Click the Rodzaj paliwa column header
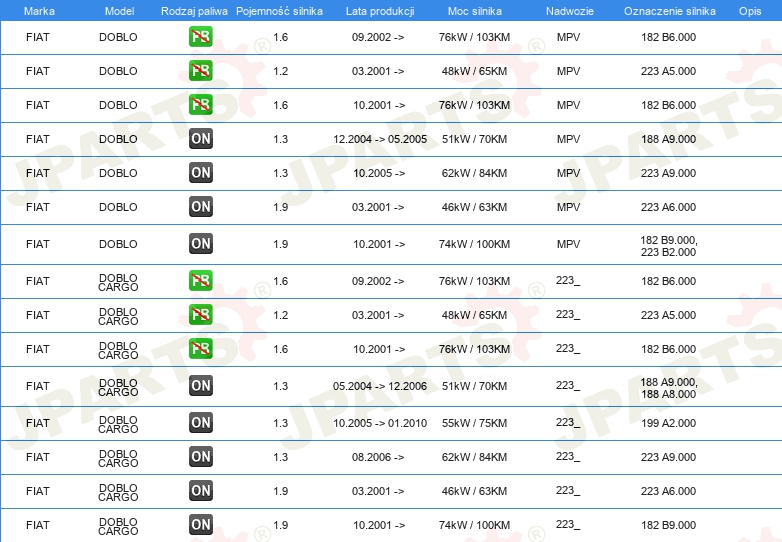 point(194,11)
